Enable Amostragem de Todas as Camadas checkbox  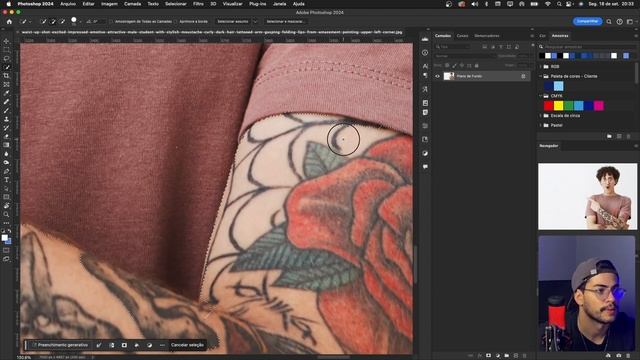(112, 22)
